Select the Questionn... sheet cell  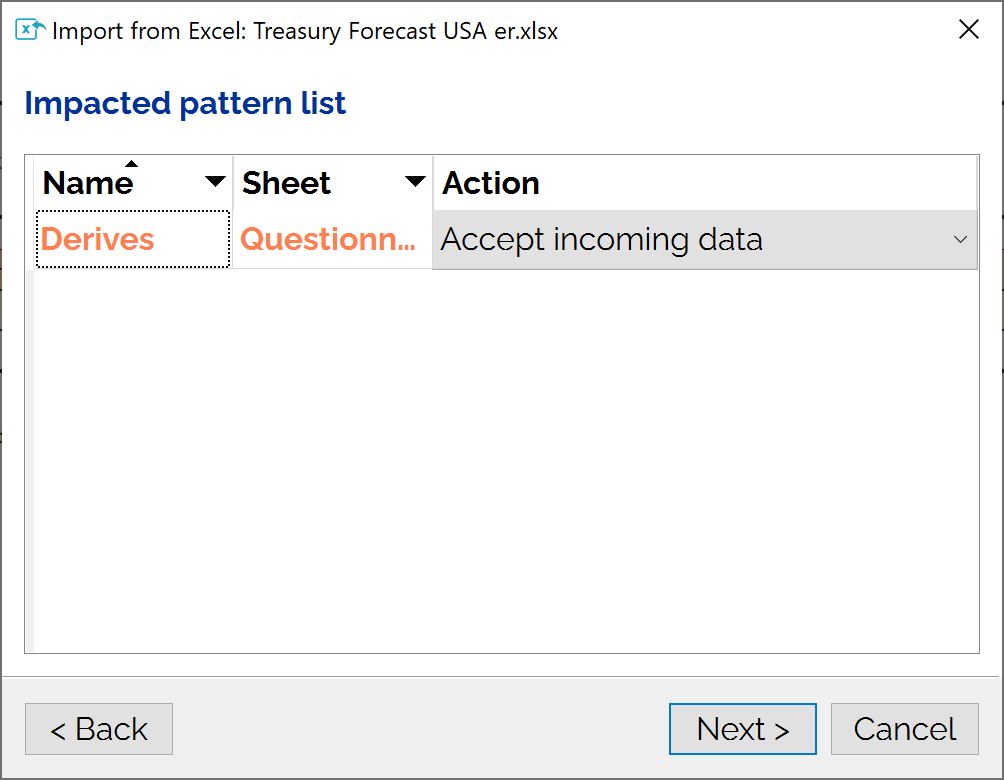(332, 240)
